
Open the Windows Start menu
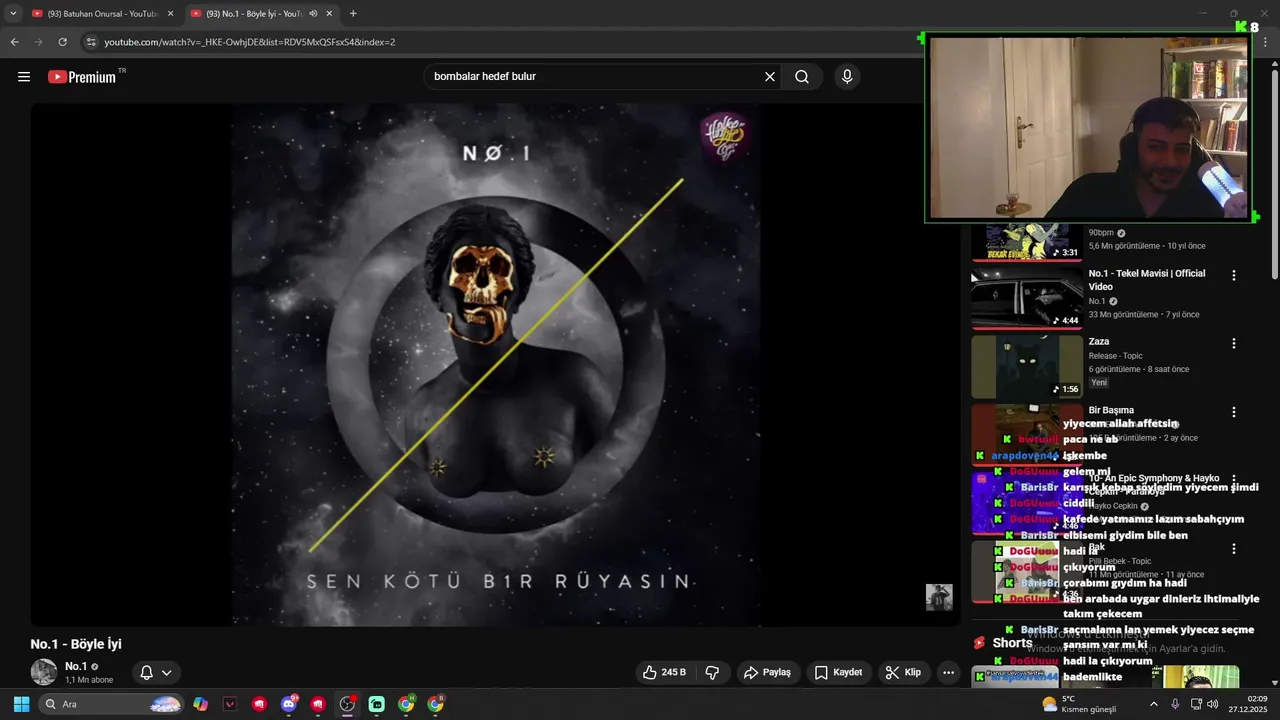[21, 704]
